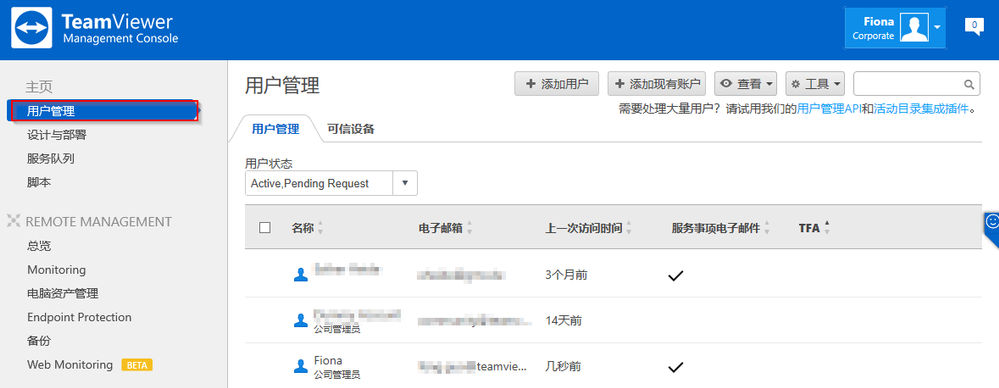Open the feedback smiley icon
This screenshot has height=388, width=999.
pyautogui.click(x=992, y=222)
